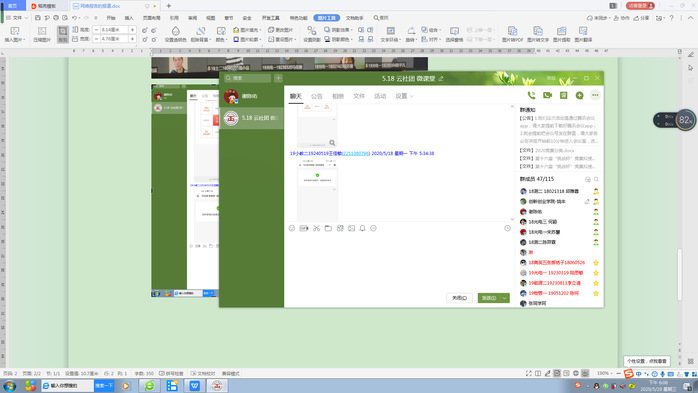
Task: Click the Share (分享) button
Action: [x=642, y=18]
